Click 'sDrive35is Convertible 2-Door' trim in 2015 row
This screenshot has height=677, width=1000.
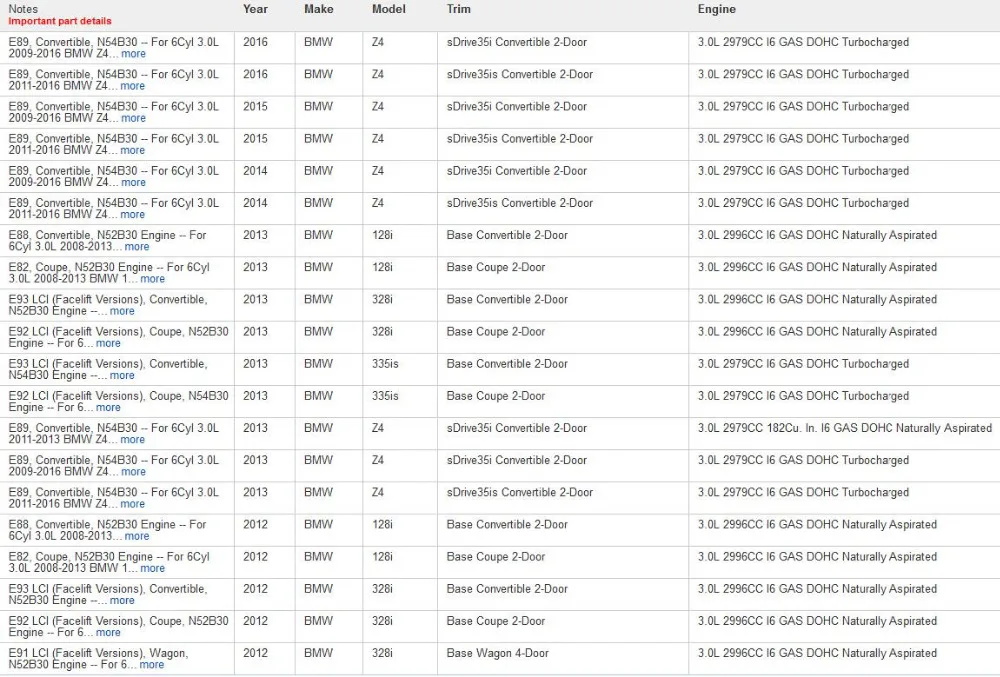pos(520,138)
